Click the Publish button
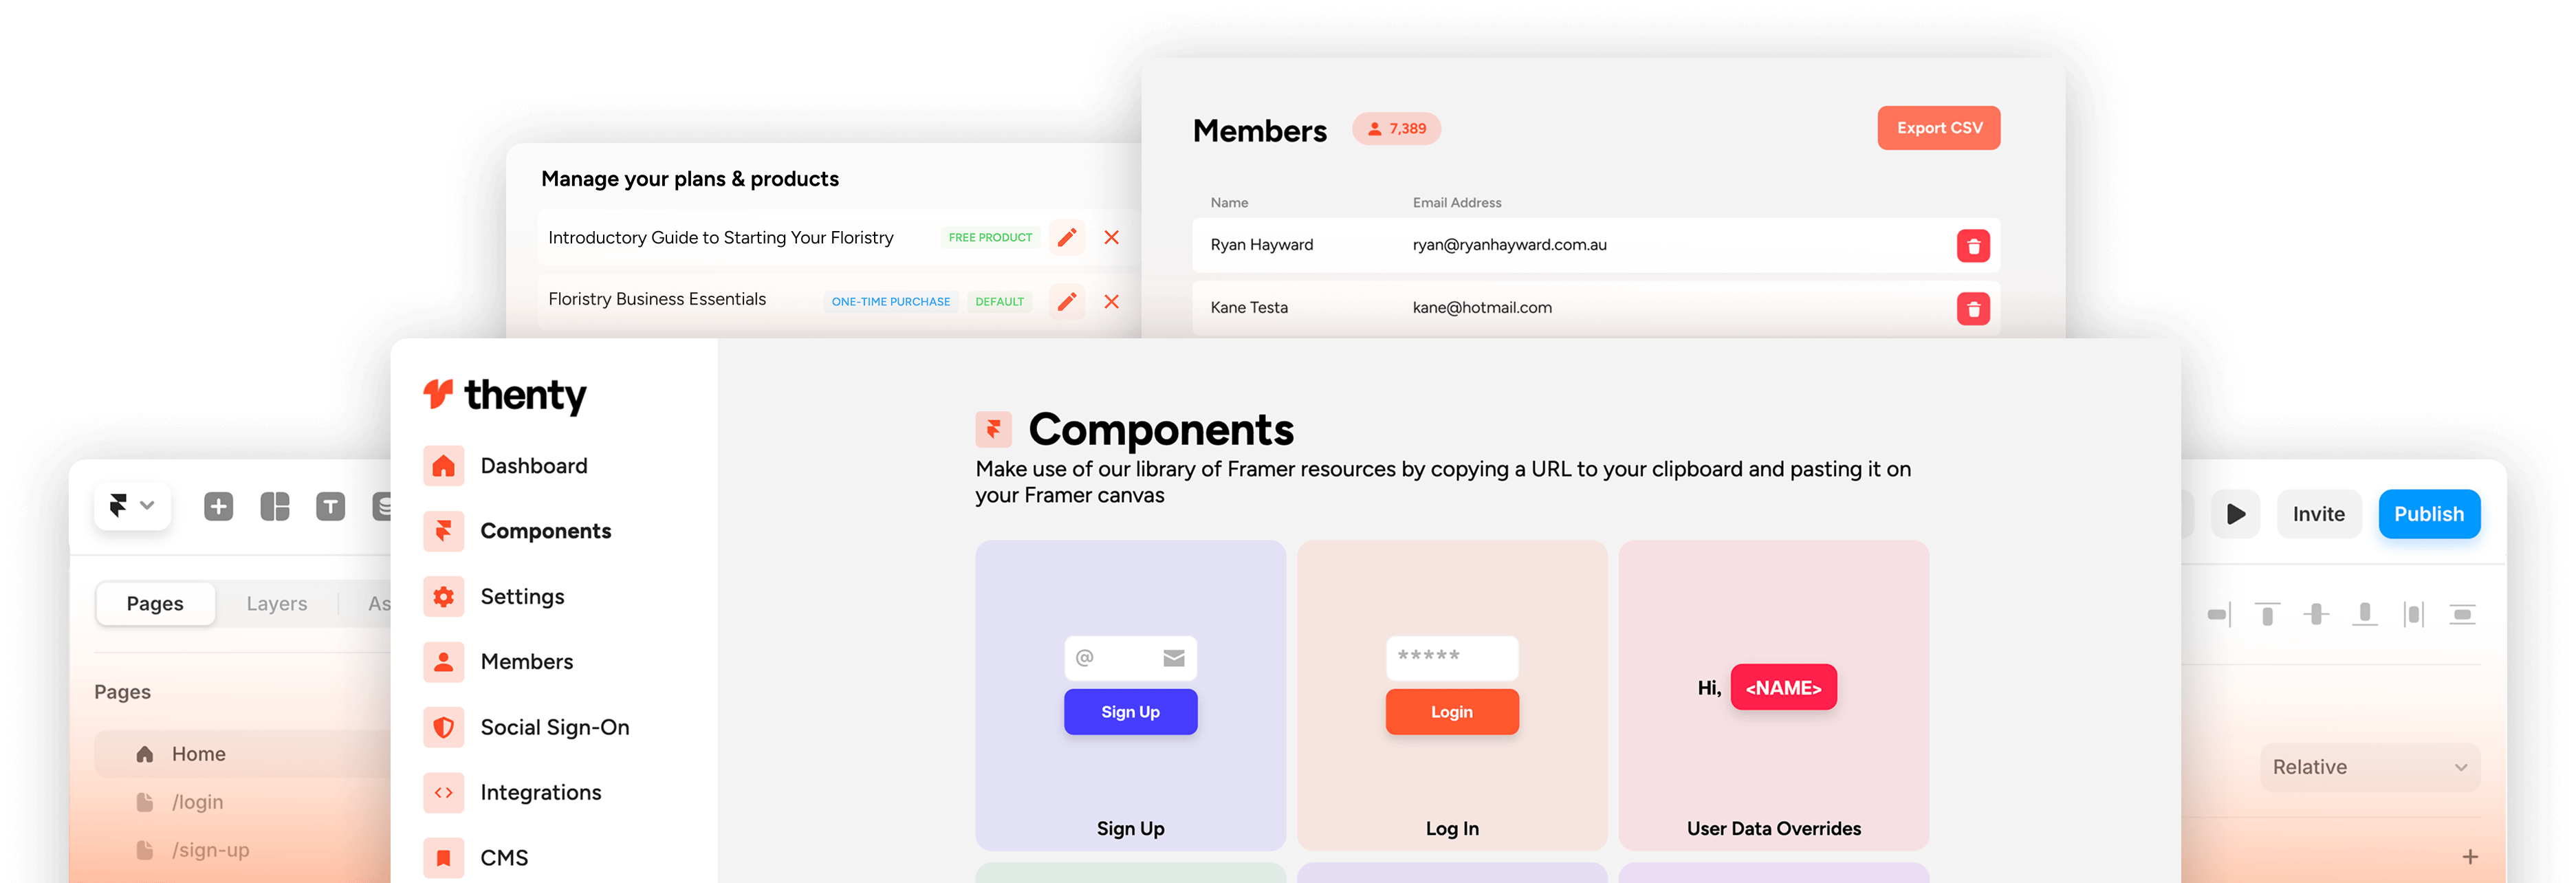The width and height of the screenshot is (2576, 883). [2429, 514]
